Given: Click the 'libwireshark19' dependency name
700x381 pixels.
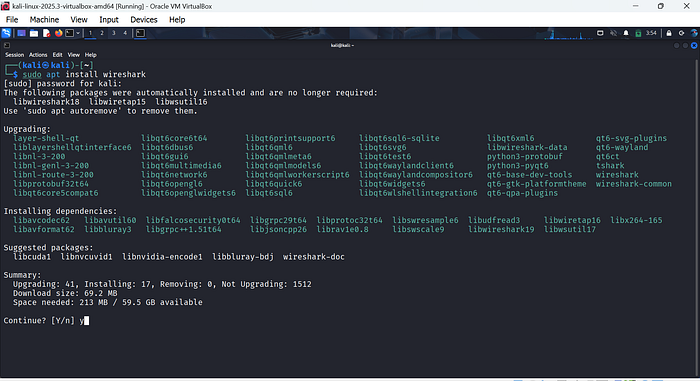Looking at the screenshot, I should (501, 230).
